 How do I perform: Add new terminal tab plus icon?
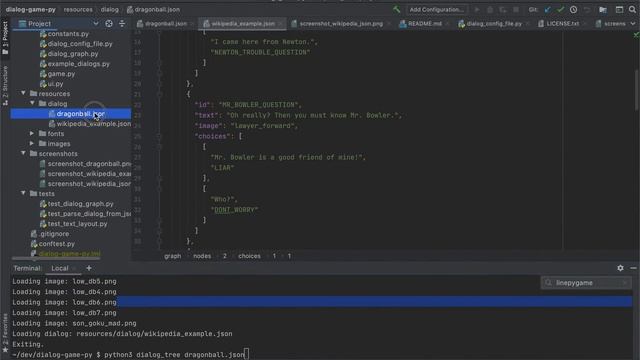(x=89, y=268)
